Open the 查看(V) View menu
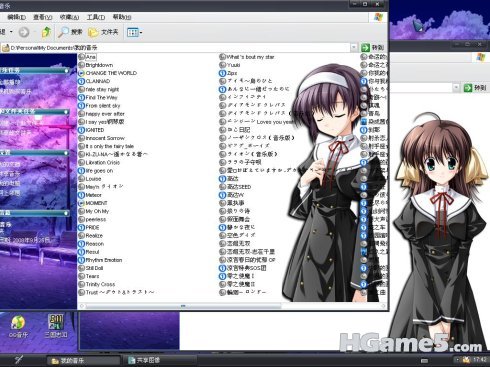The height and width of the screenshot is (367, 490). [42, 17]
